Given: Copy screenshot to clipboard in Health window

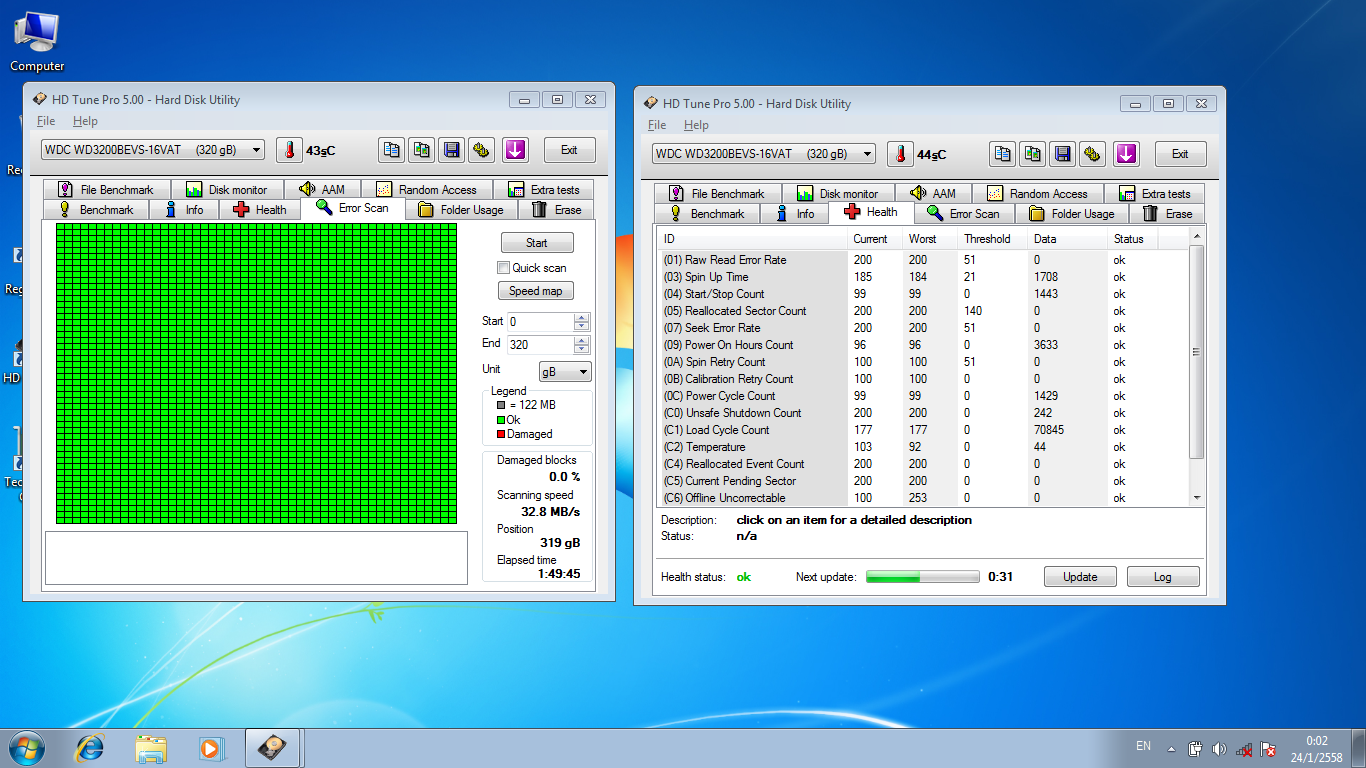Looking at the screenshot, I should tap(1033, 154).
